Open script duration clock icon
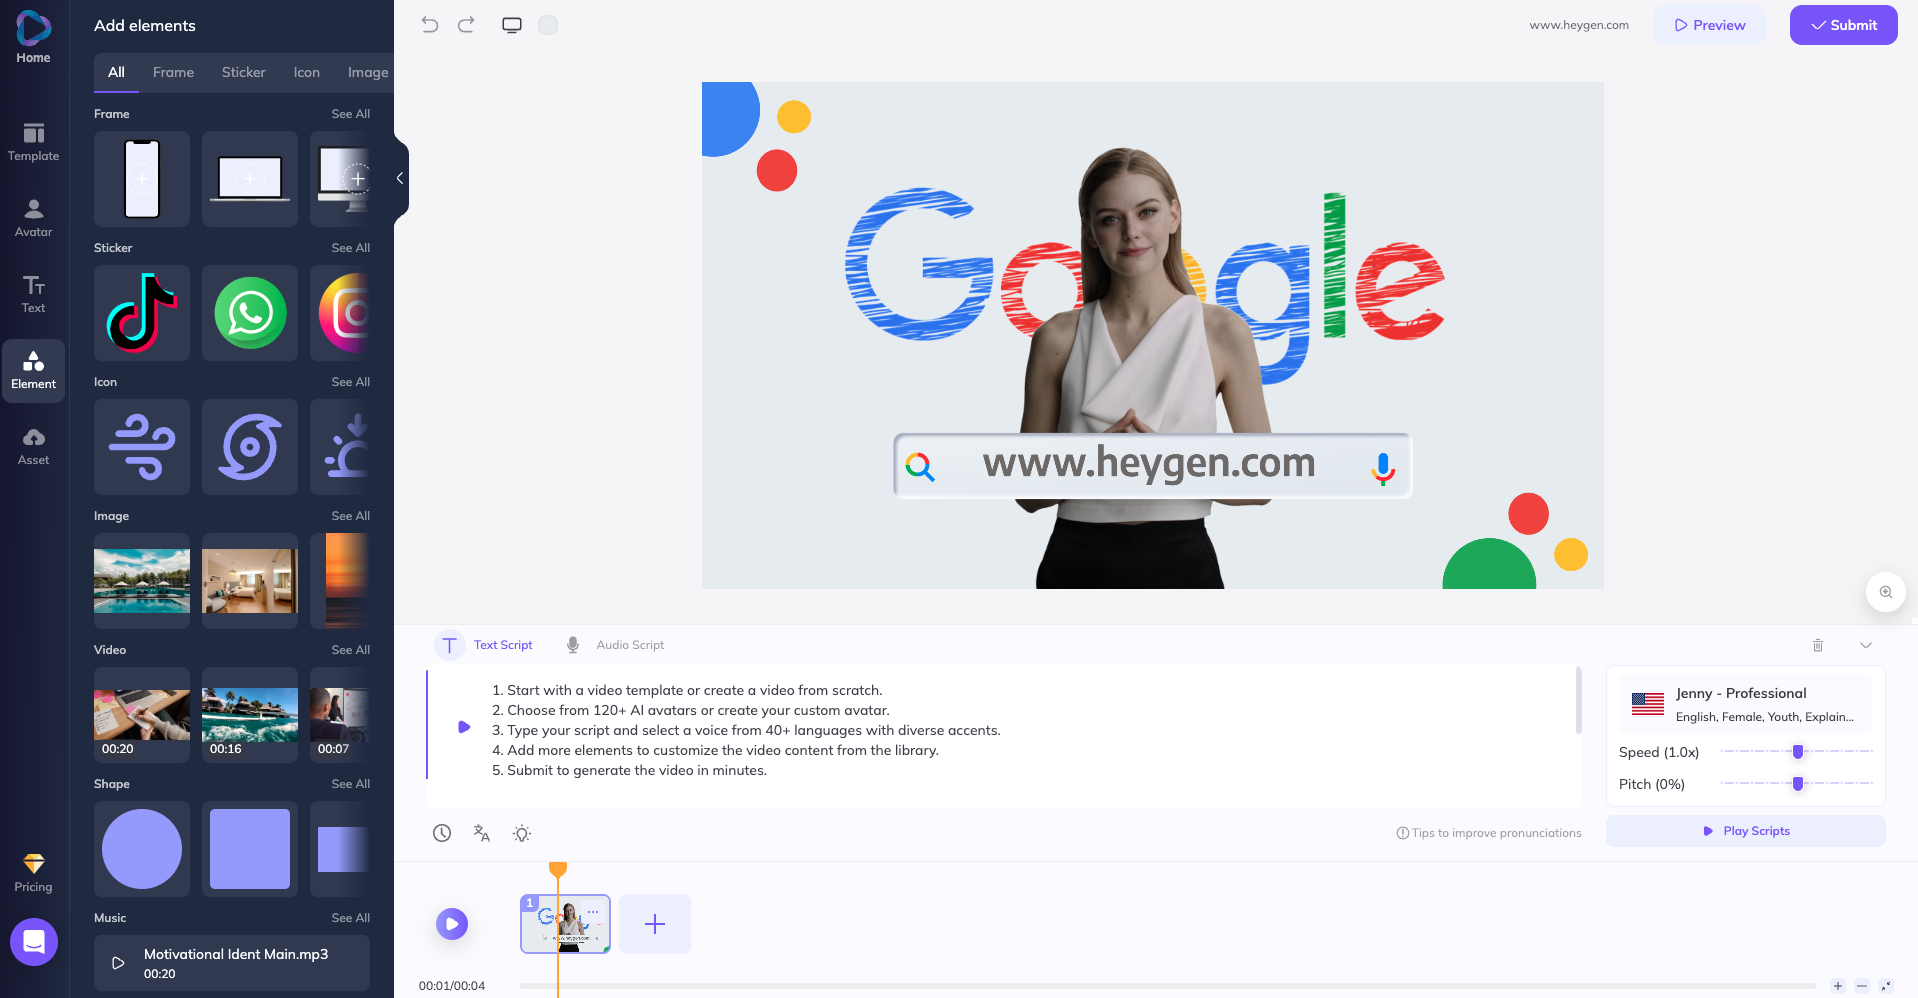 point(442,833)
